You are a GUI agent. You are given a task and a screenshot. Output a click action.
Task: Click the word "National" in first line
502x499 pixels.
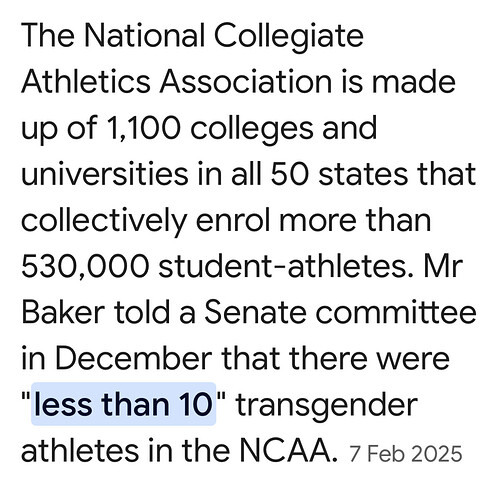pyautogui.click(x=144, y=35)
